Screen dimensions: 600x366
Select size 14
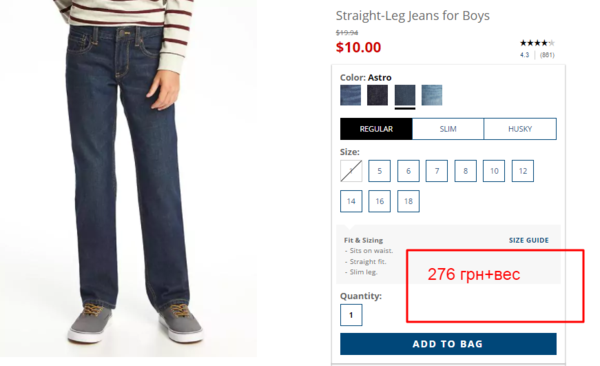[351, 201]
